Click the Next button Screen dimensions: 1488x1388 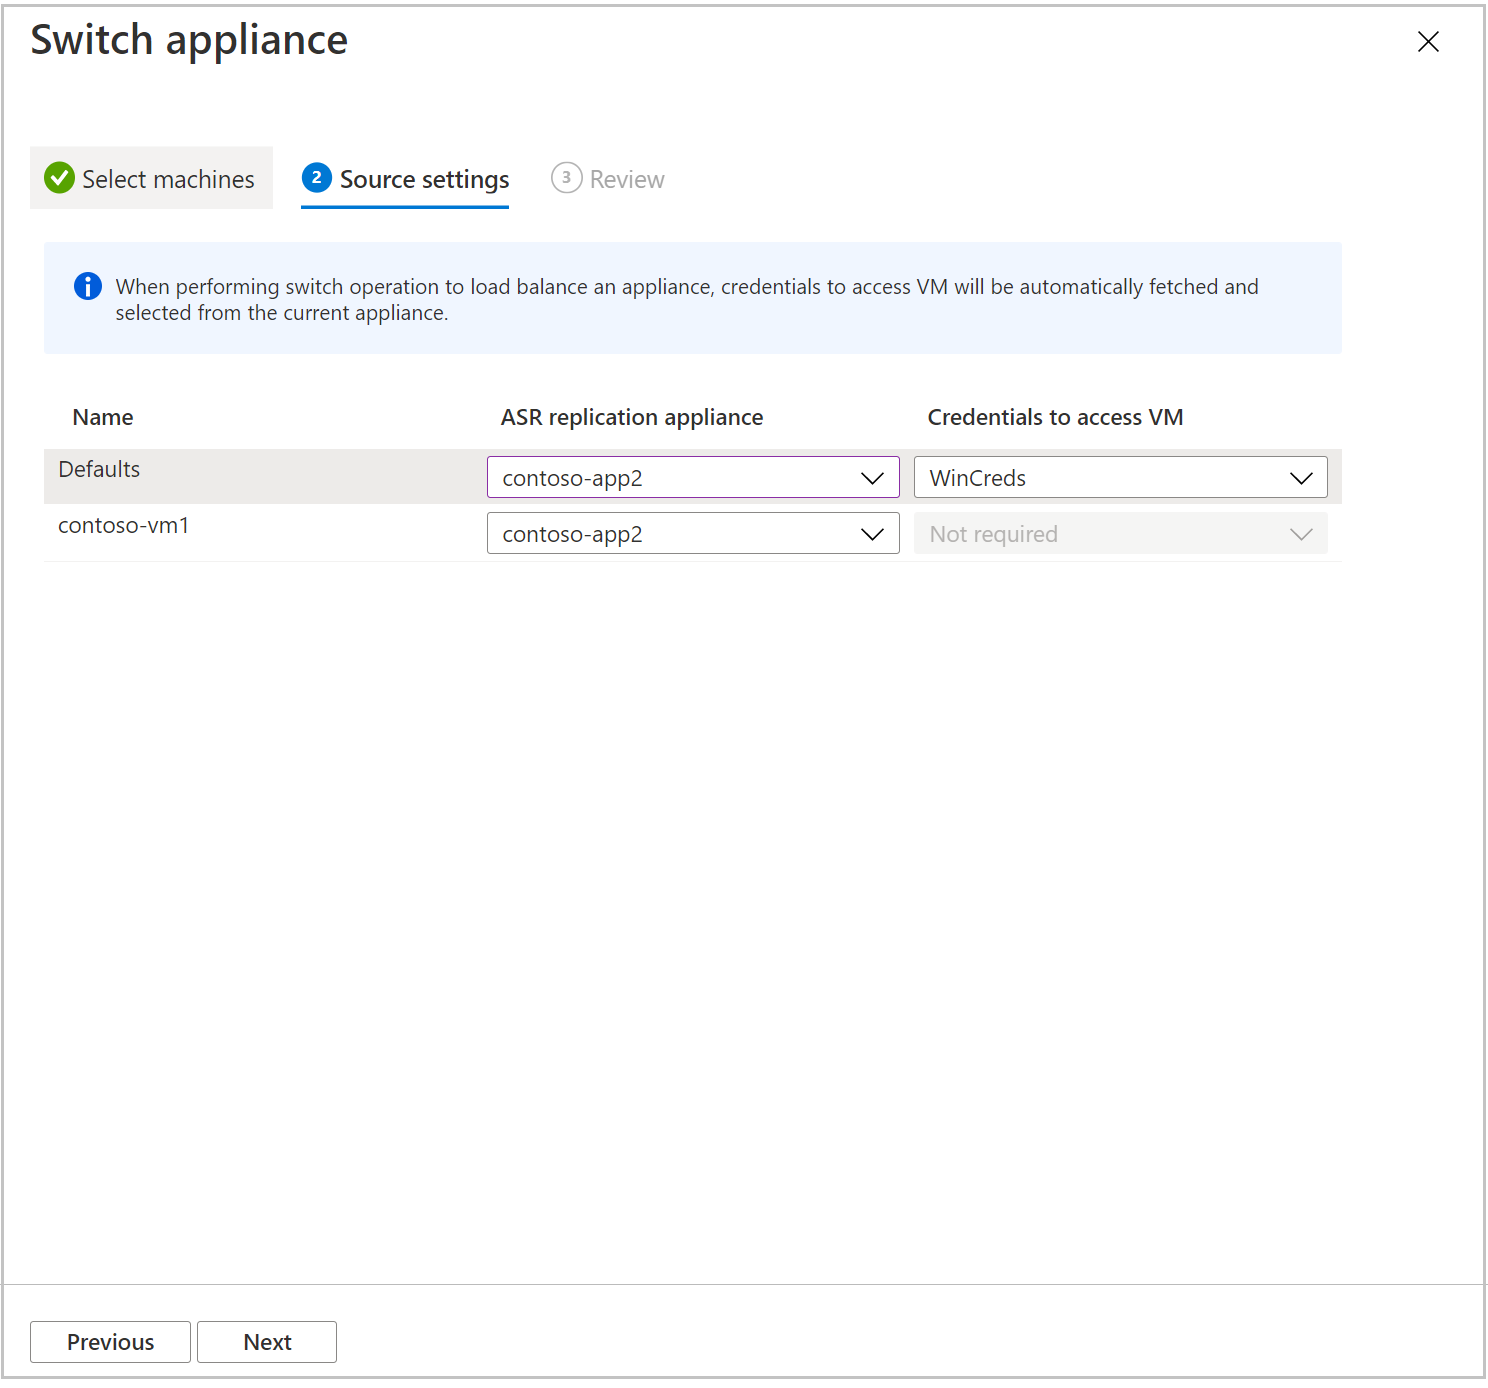click(267, 1342)
